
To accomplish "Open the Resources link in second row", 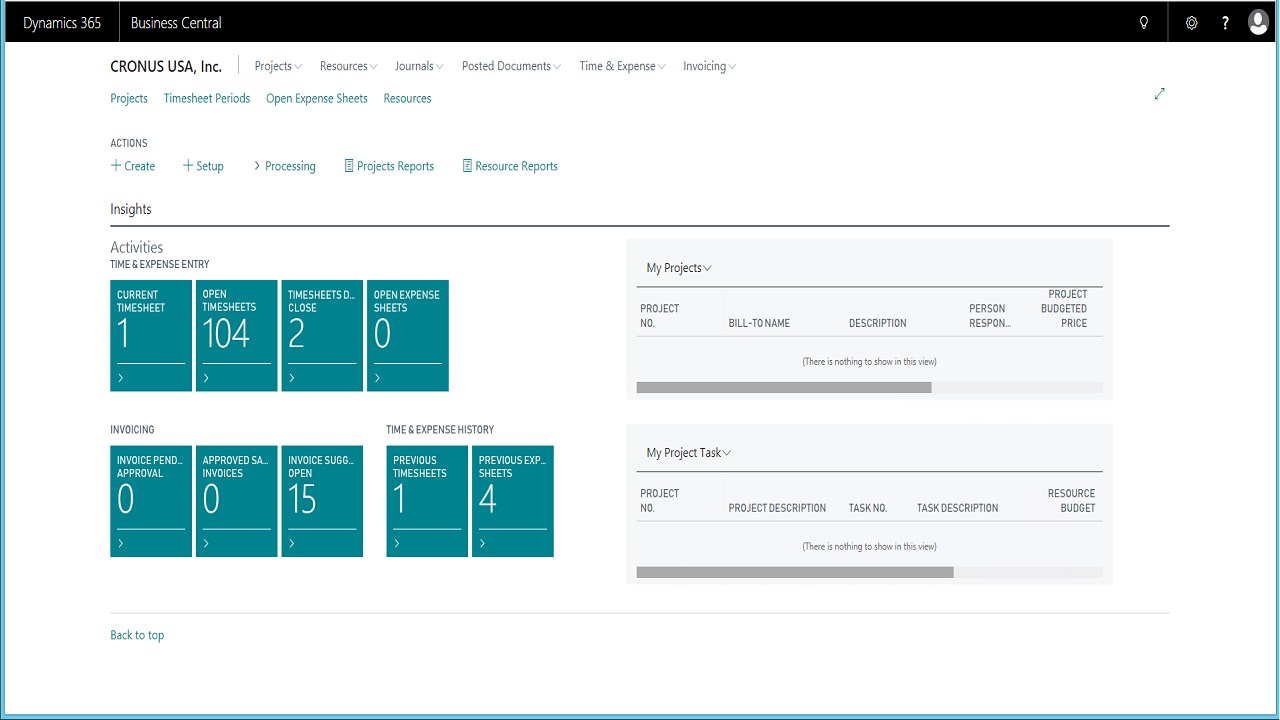I will (407, 98).
